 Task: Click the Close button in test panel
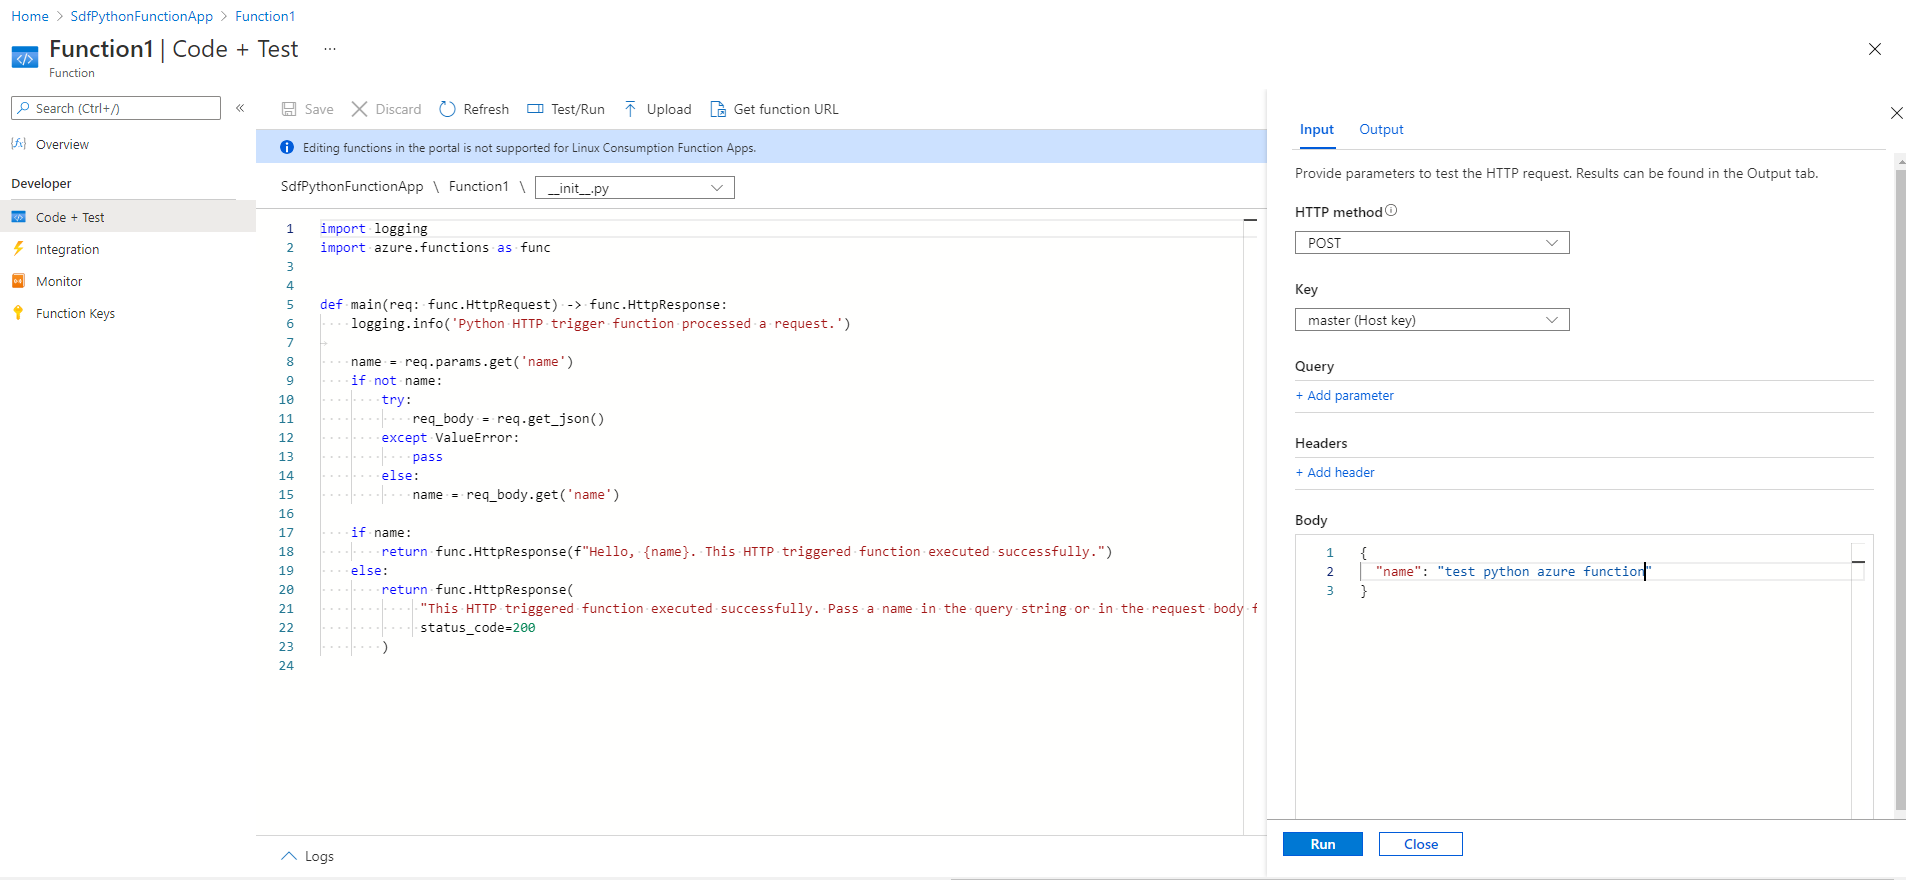[1421, 844]
